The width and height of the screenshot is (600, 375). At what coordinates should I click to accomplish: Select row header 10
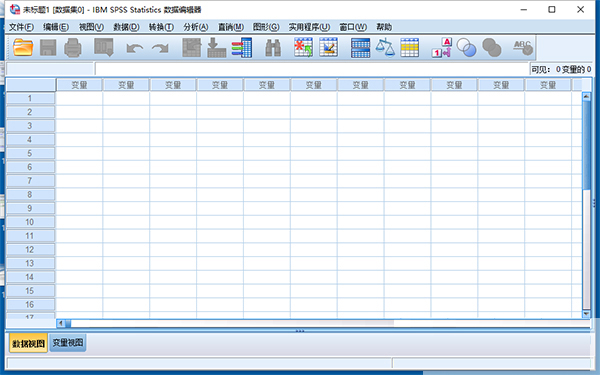(30, 222)
